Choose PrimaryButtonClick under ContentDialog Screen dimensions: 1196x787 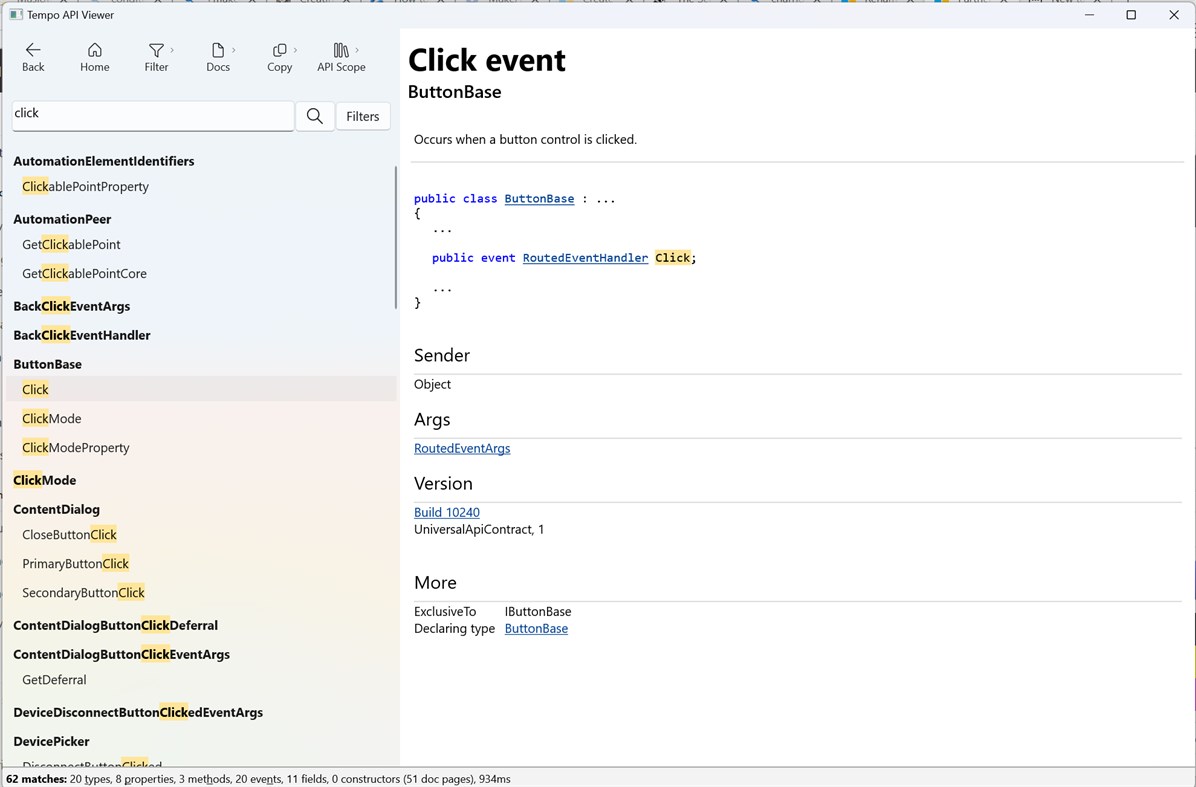tap(75, 563)
